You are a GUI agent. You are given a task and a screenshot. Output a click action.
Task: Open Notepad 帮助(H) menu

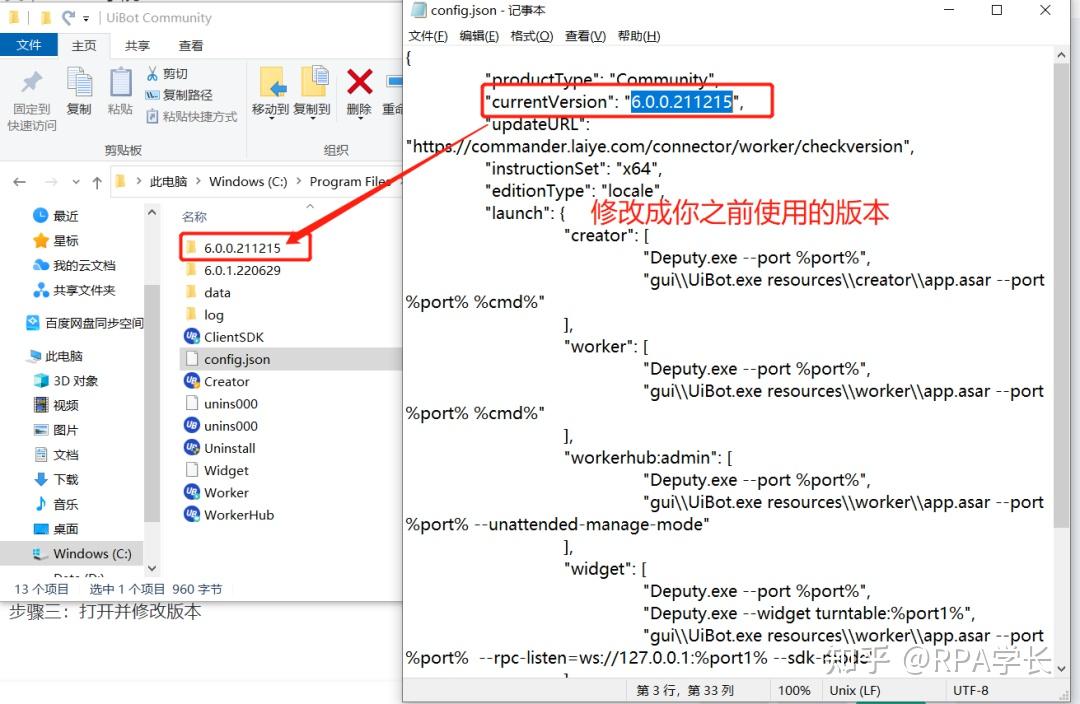click(x=639, y=36)
